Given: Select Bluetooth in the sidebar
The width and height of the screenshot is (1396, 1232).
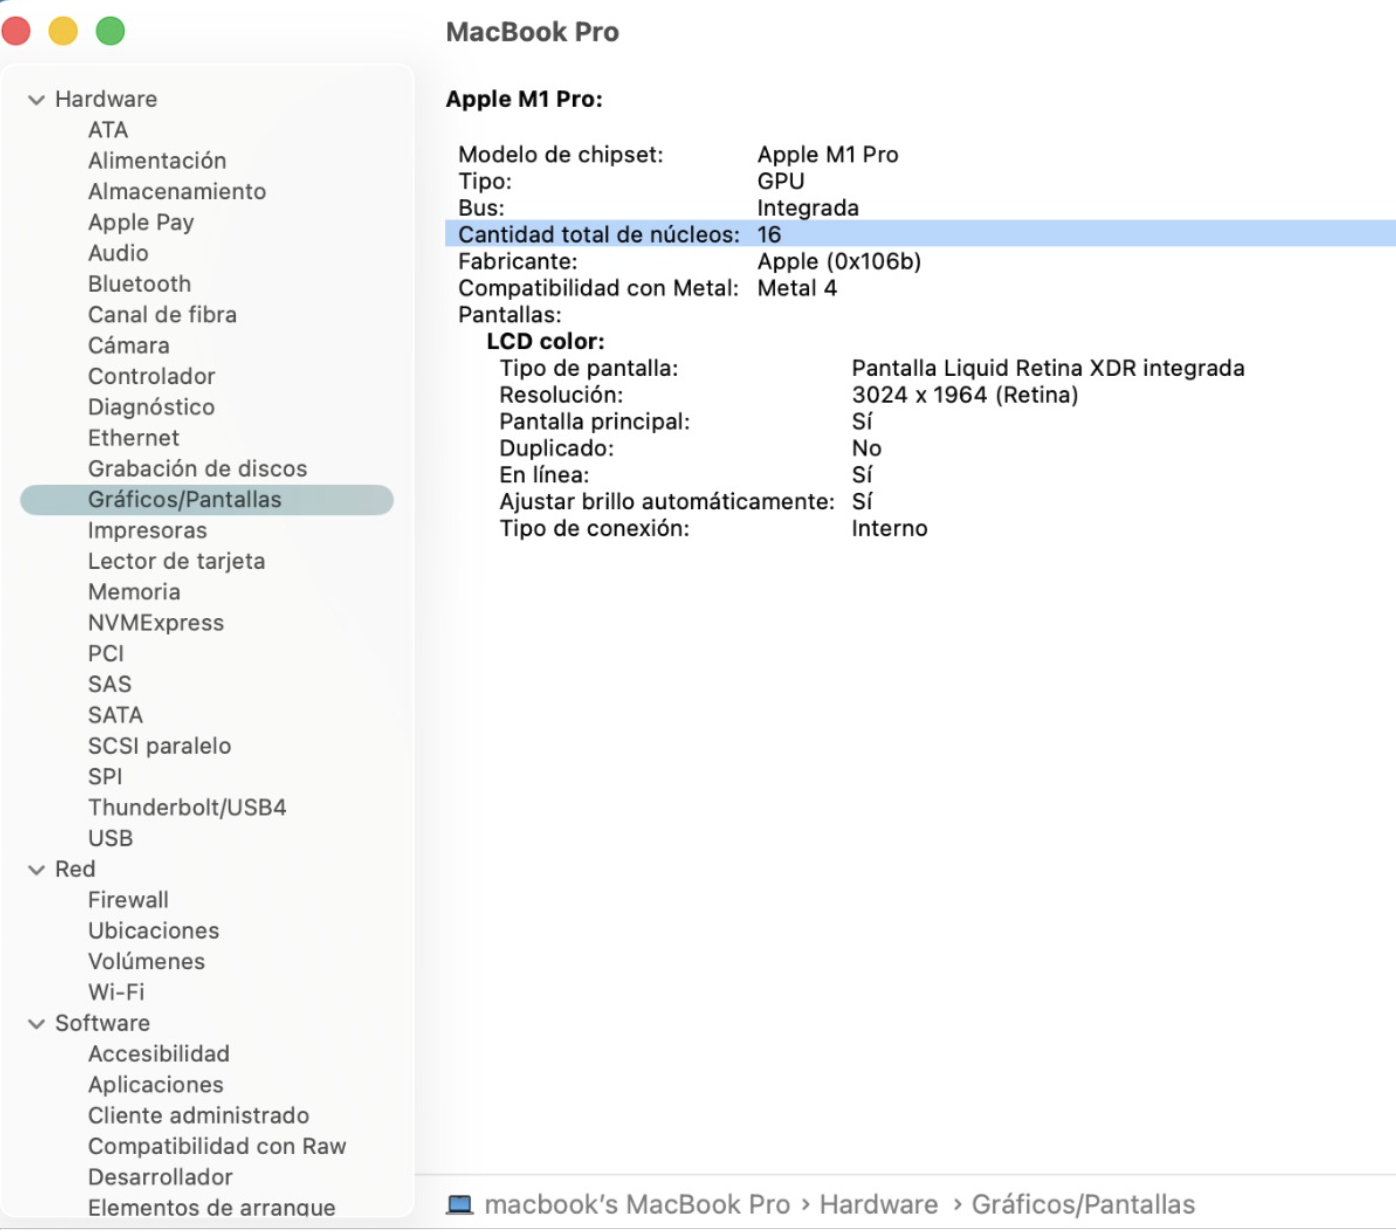Looking at the screenshot, I should click(139, 284).
